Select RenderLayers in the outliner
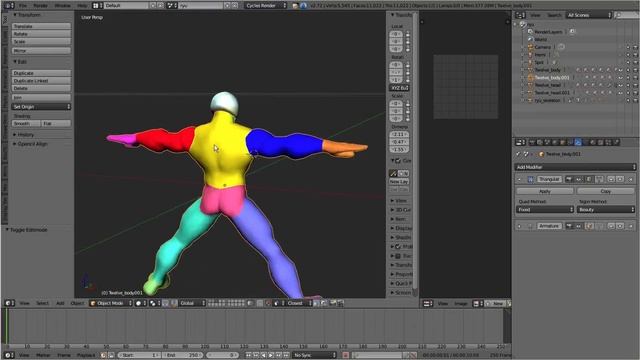 pyautogui.click(x=548, y=32)
